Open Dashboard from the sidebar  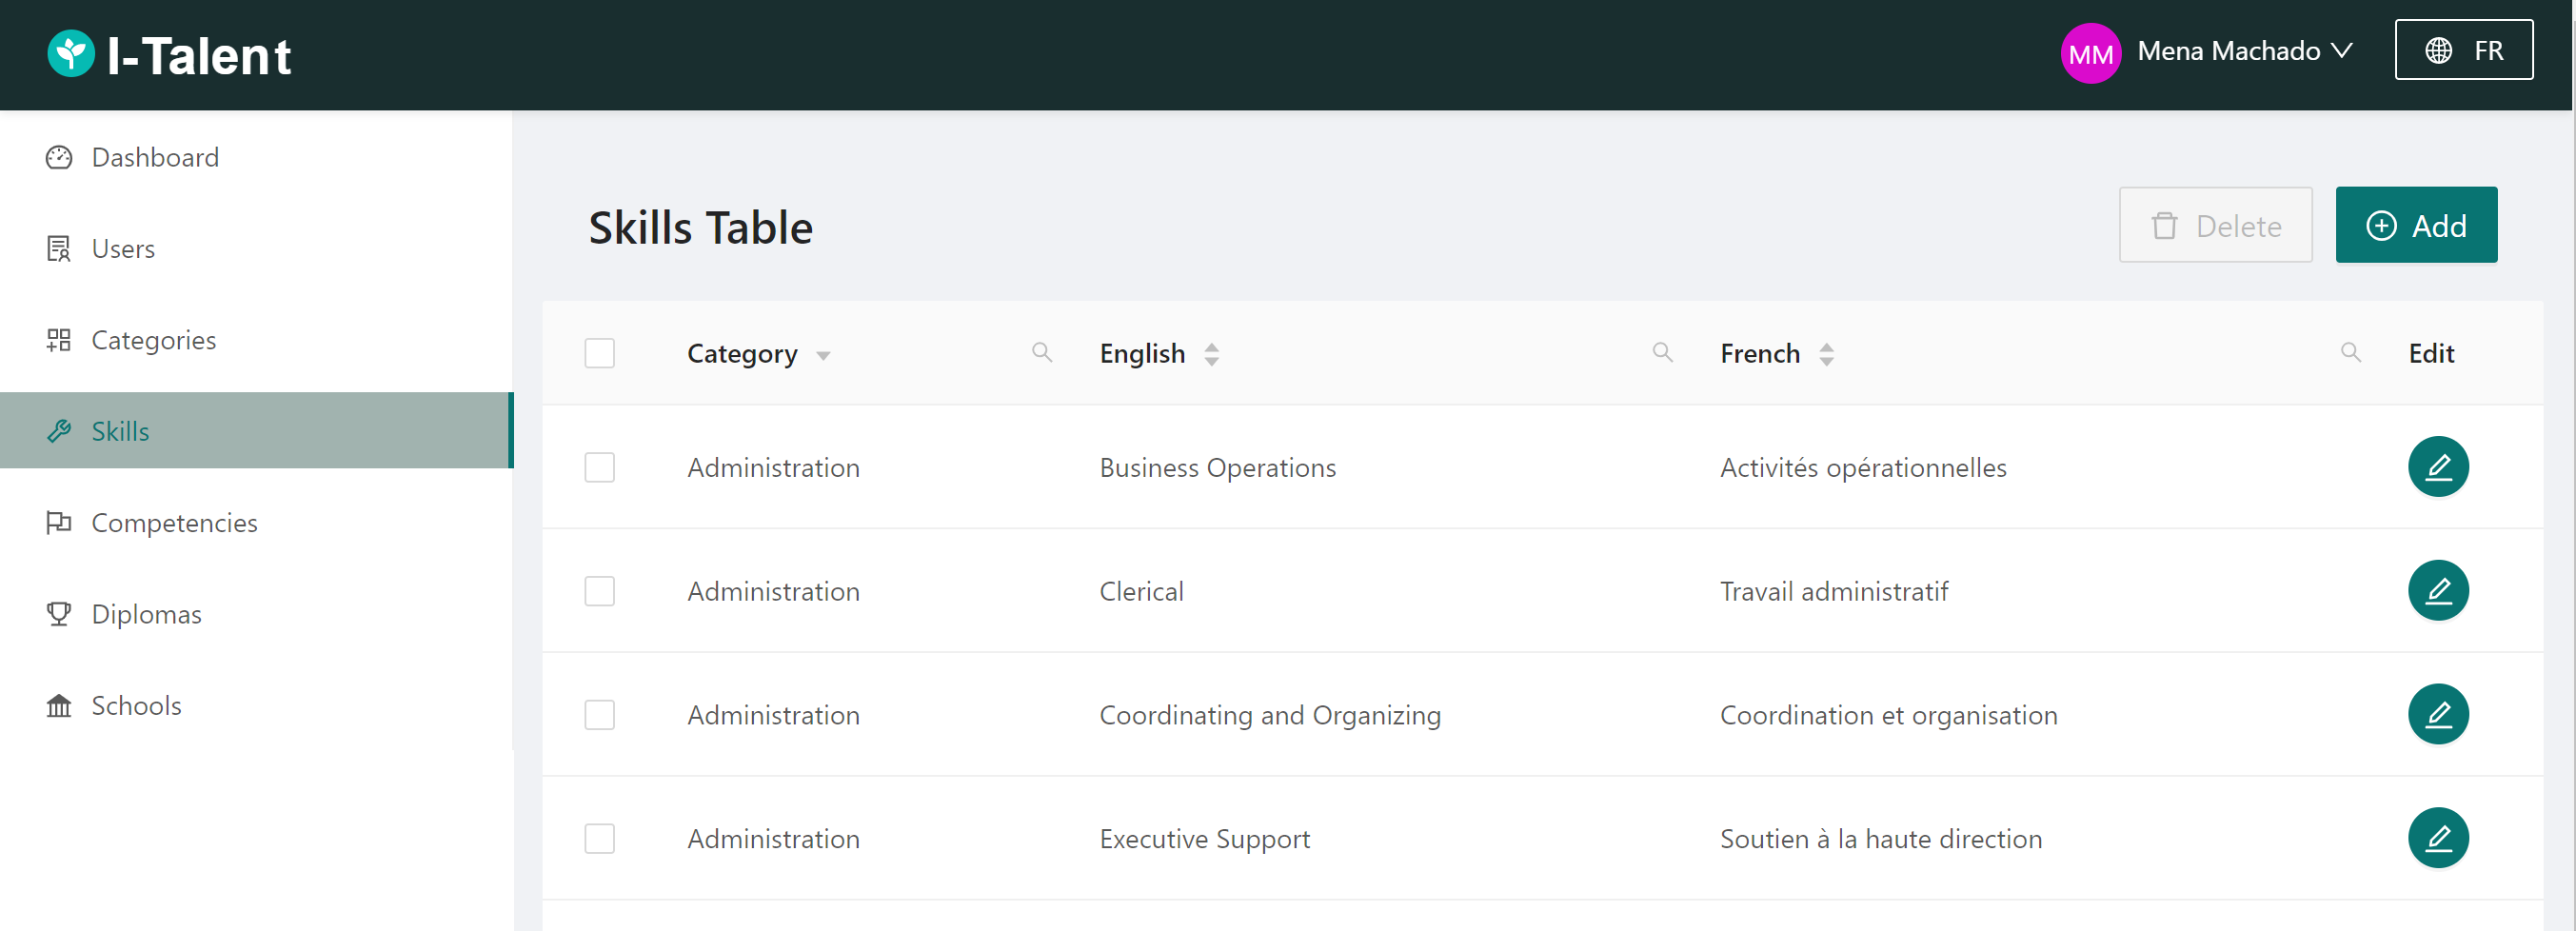pos(155,157)
